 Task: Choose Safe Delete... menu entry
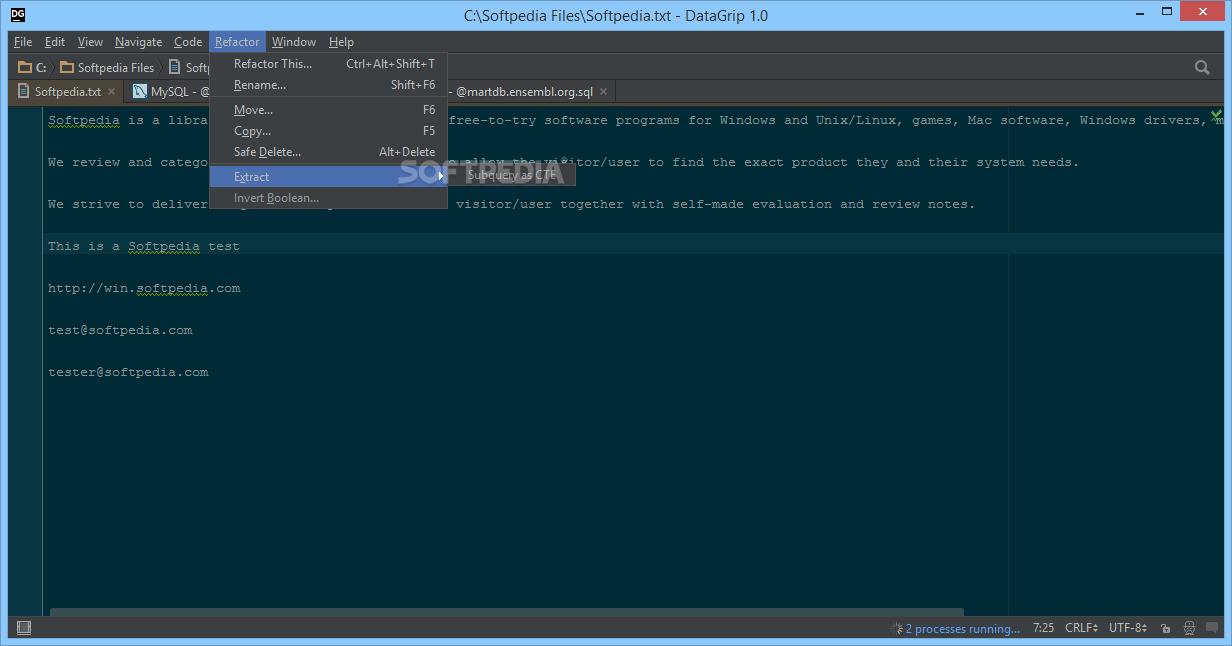328,152
